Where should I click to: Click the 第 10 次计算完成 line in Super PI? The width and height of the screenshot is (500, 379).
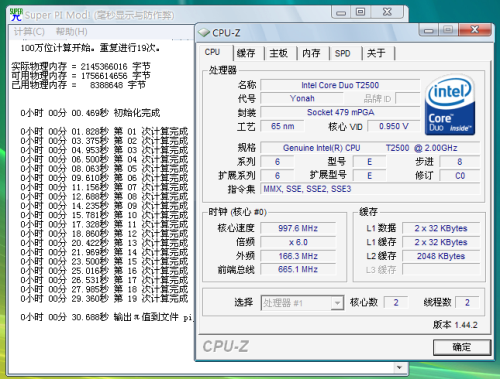click(104, 215)
